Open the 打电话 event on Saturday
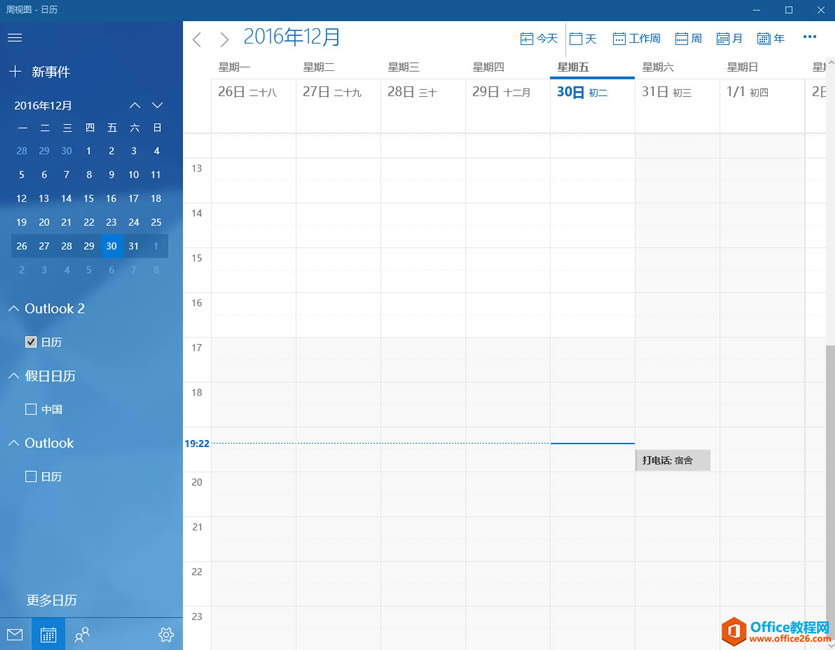 [672, 461]
